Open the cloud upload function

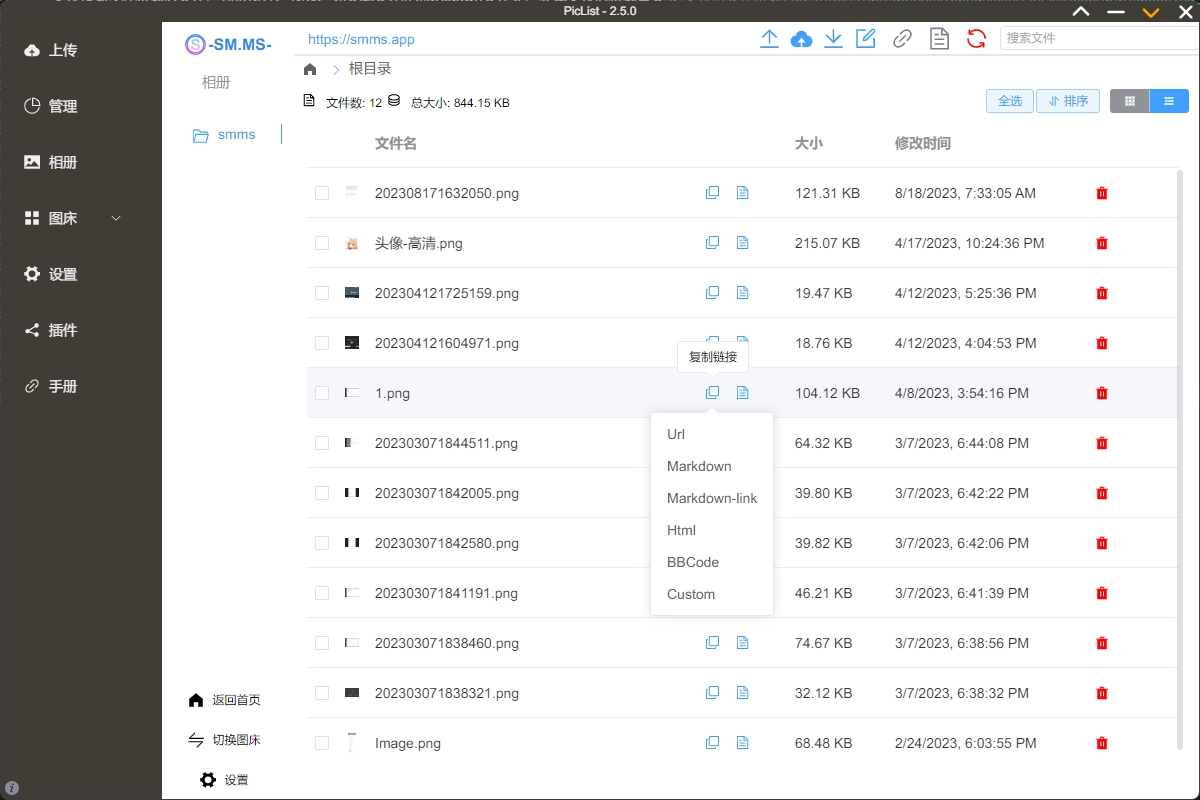pyautogui.click(x=801, y=38)
